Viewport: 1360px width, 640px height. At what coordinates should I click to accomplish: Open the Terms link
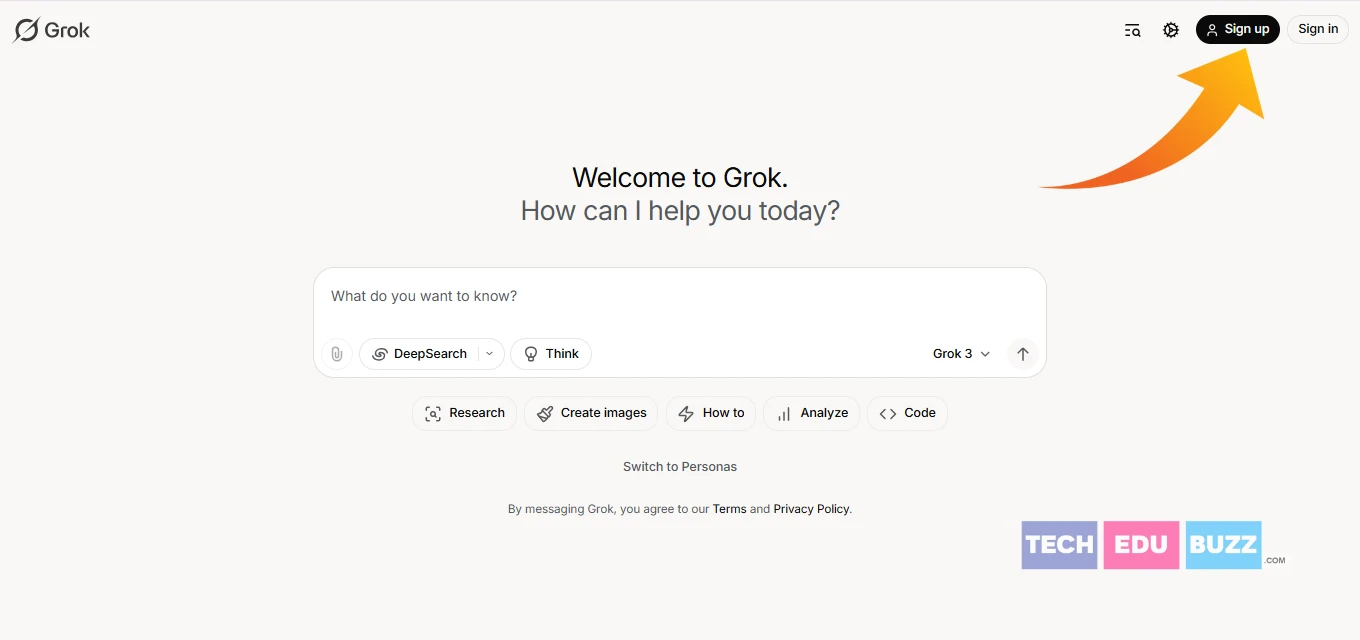pos(729,509)
